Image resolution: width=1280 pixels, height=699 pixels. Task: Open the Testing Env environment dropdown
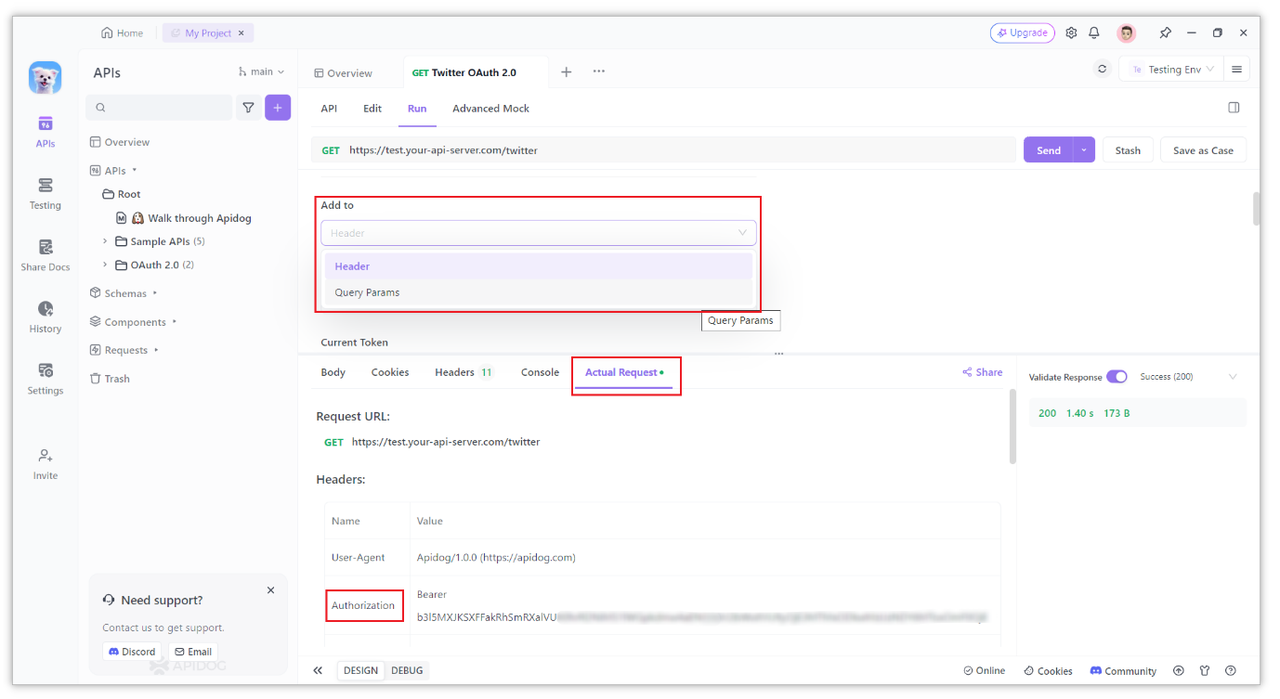[x=1172, y=69]
